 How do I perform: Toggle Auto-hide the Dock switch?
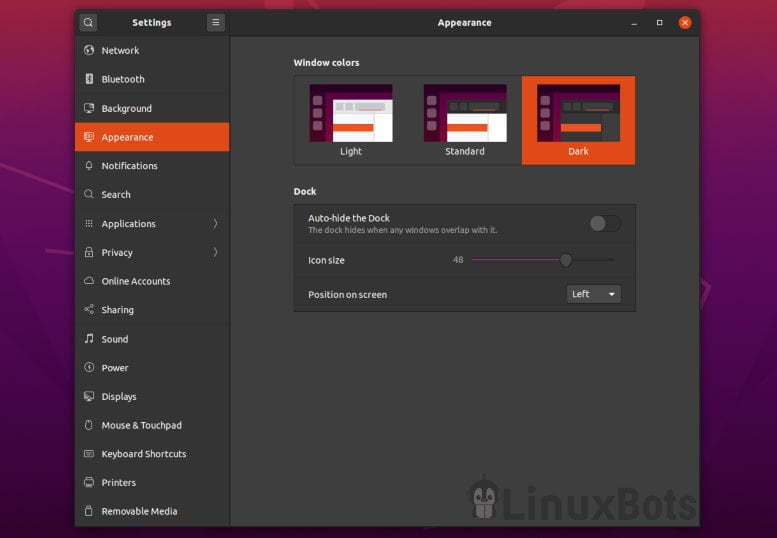click(x=605, y=223)
